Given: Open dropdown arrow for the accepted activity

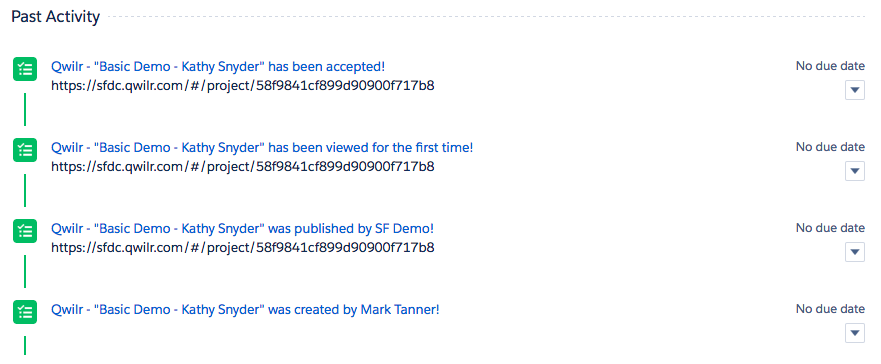Looking at the screenshot, I should click(855, 90).
